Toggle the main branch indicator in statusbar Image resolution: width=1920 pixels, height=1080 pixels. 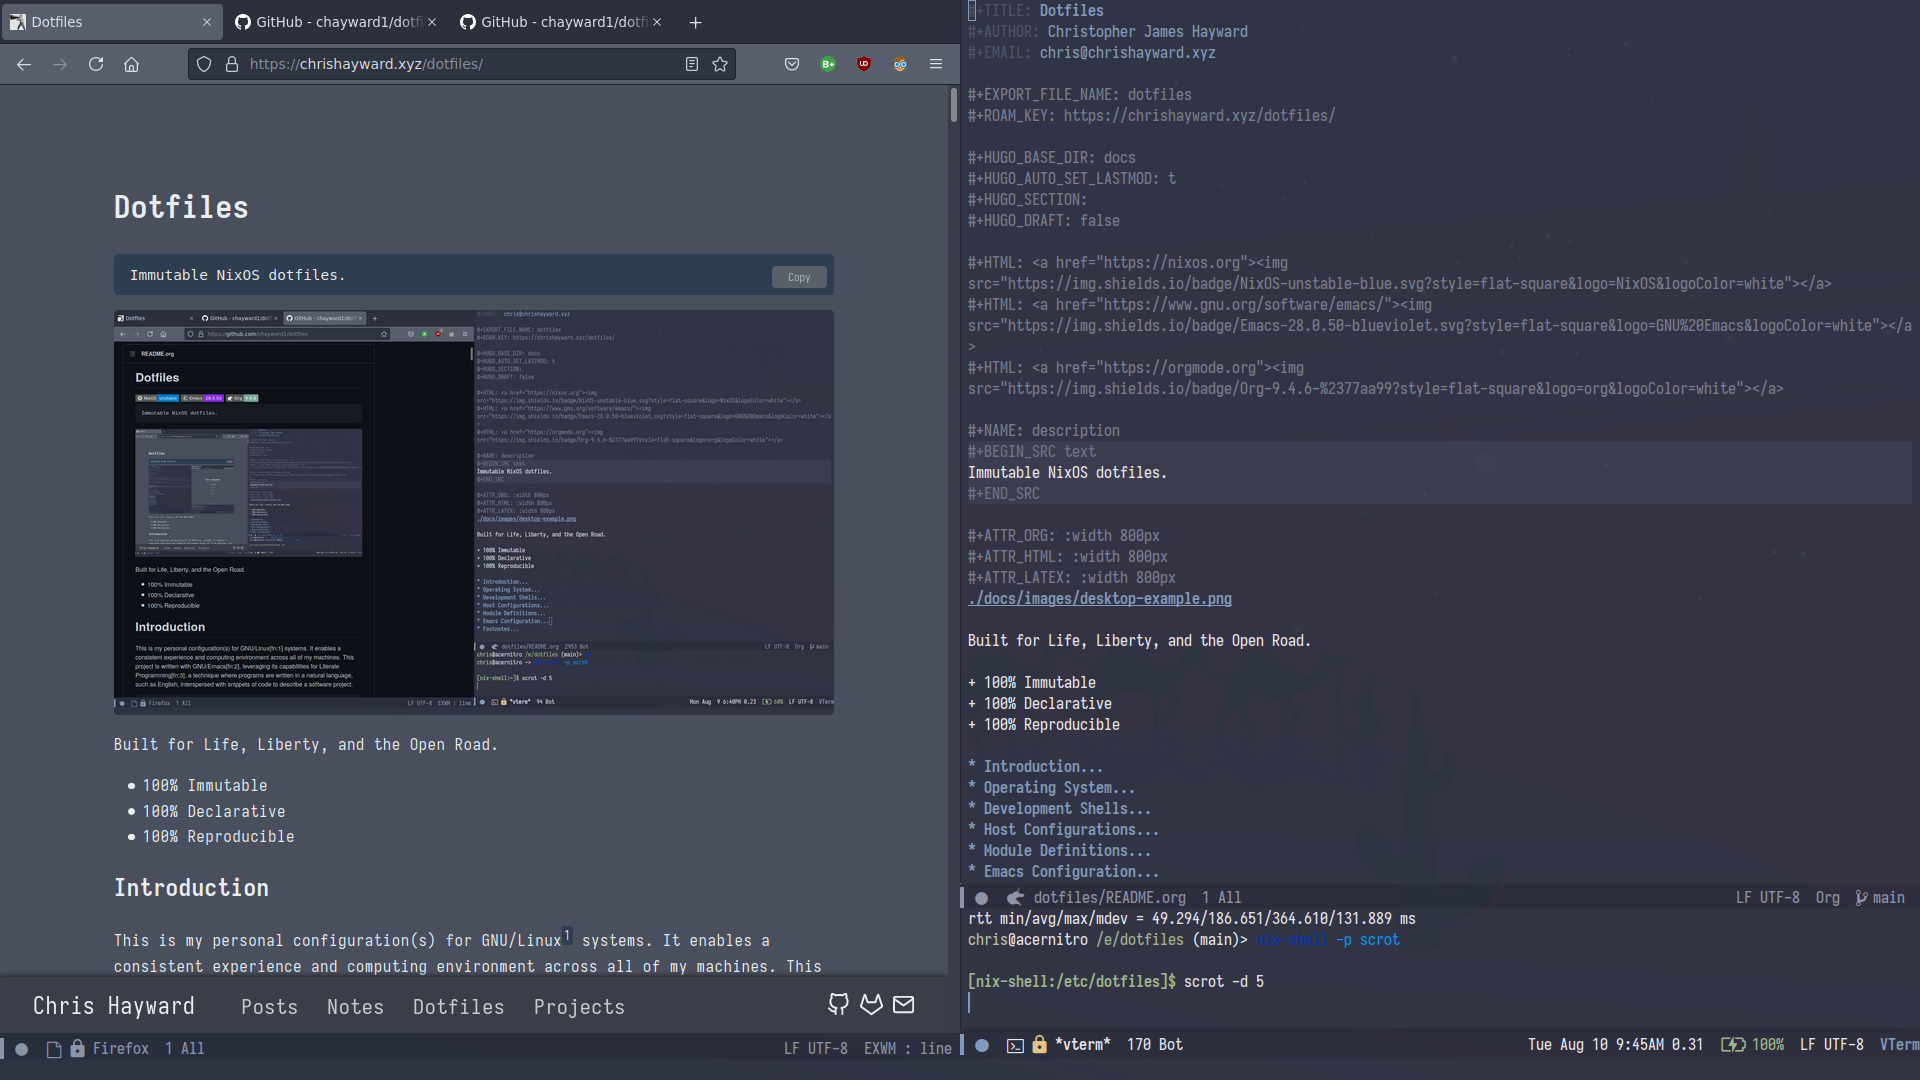point(1886,897)
